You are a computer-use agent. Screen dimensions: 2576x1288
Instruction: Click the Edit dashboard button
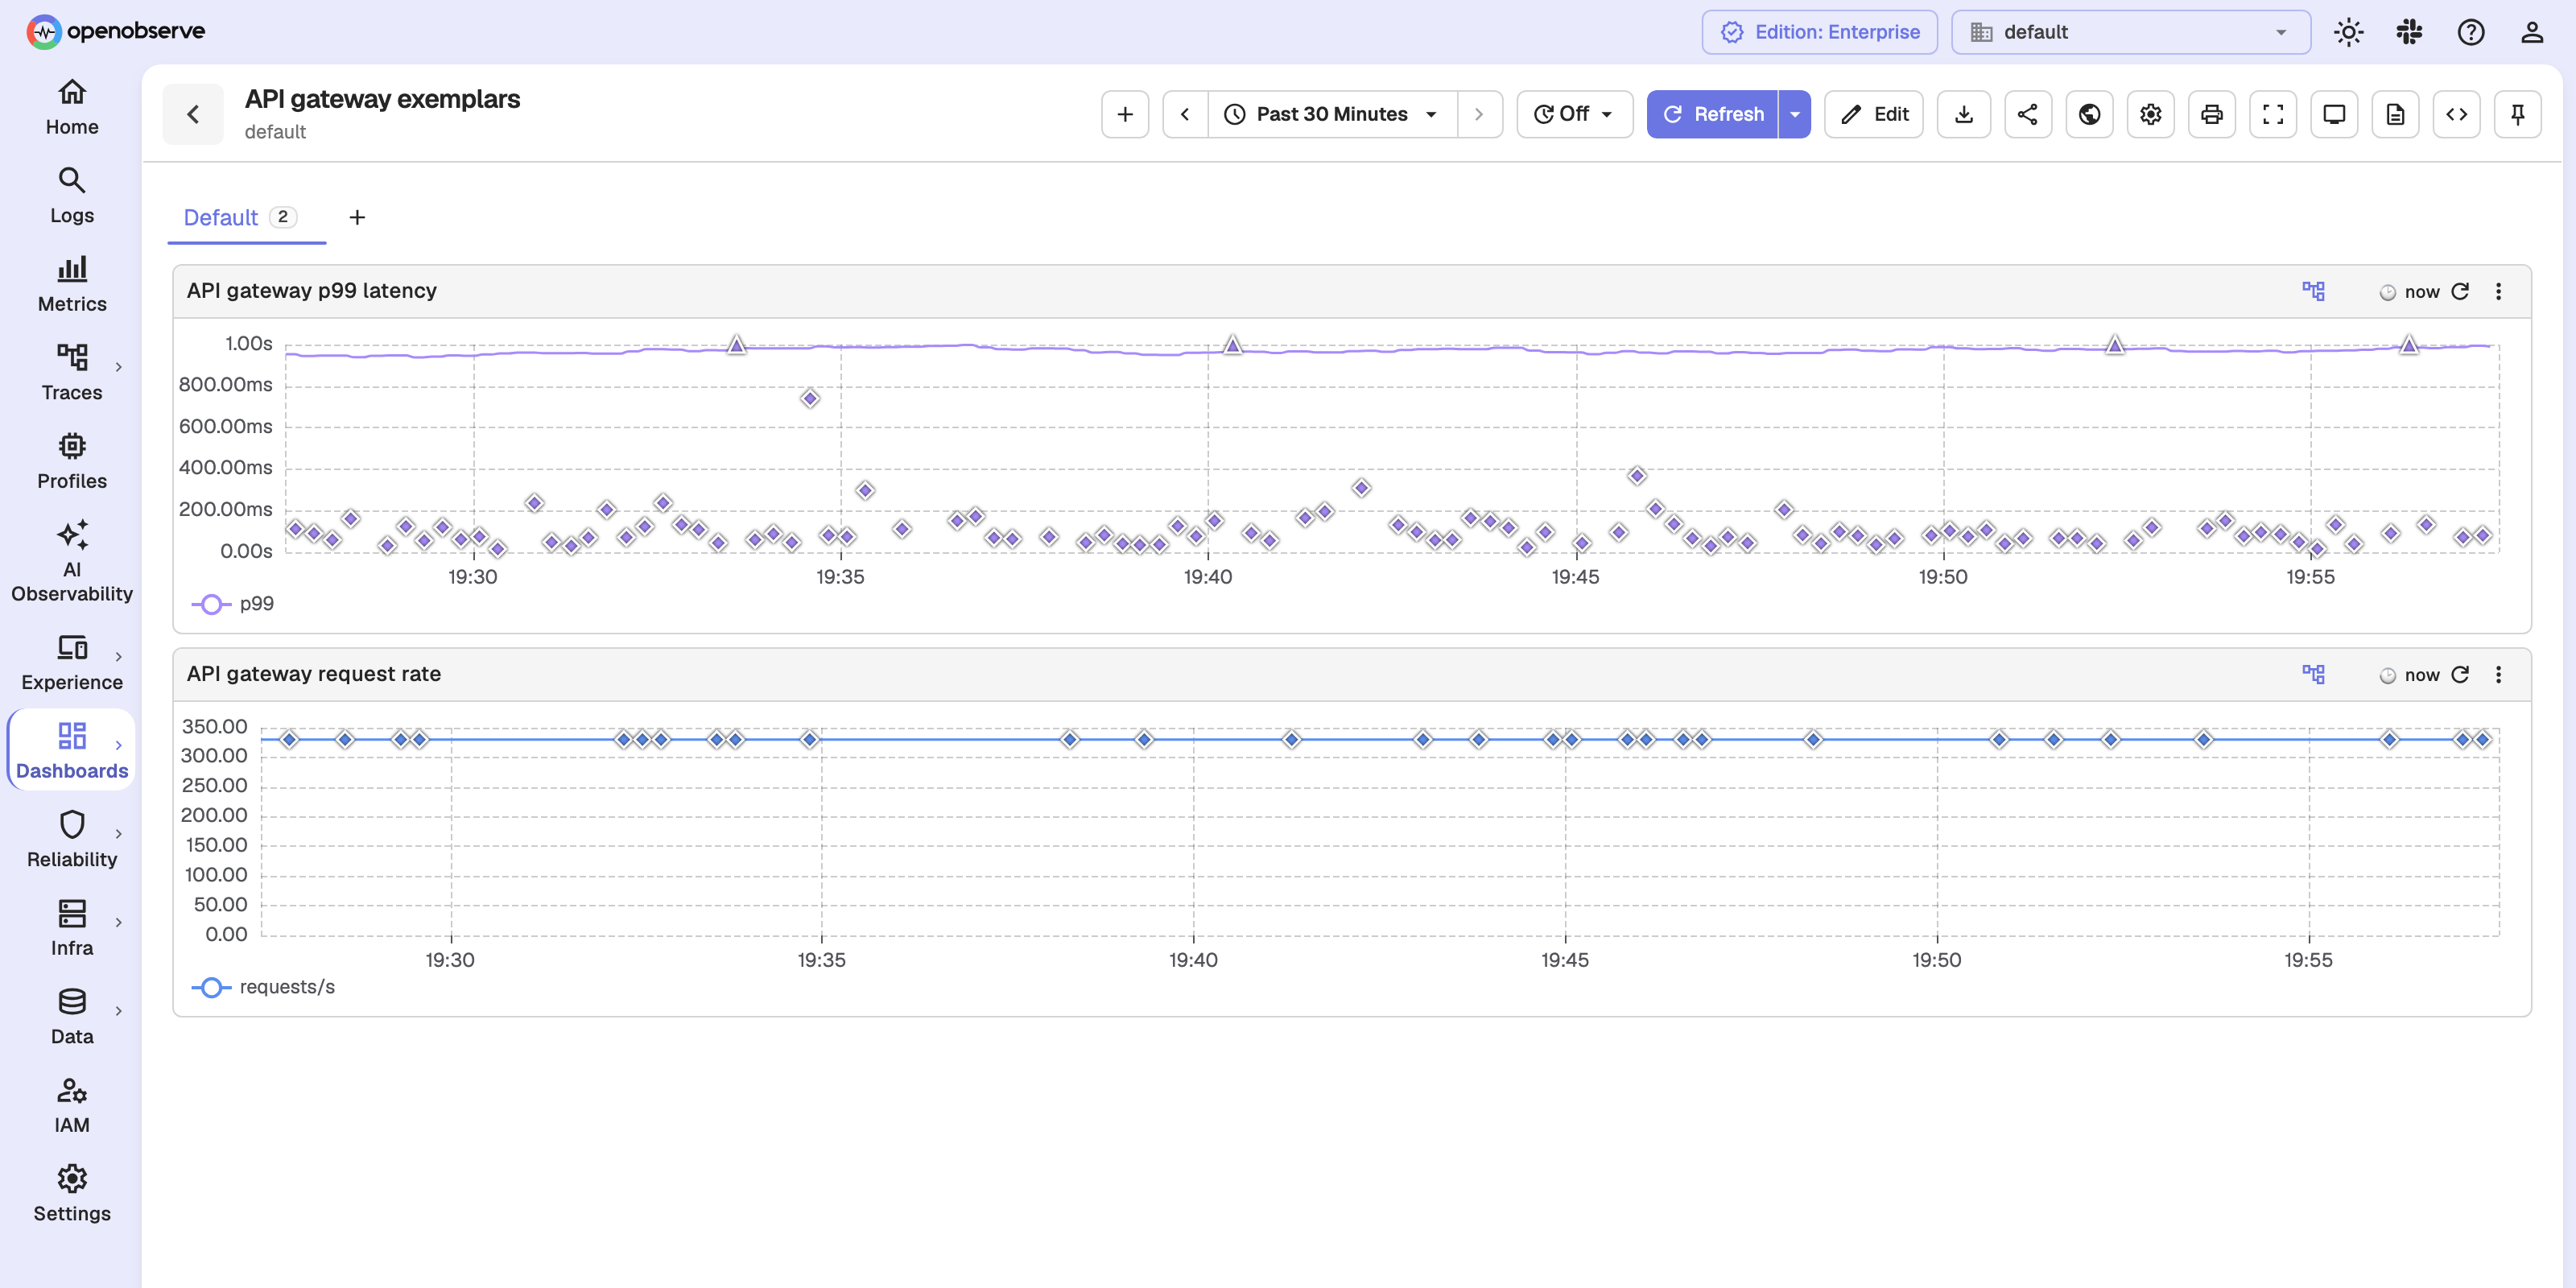pyautogui.click(x=1873, y=114)
